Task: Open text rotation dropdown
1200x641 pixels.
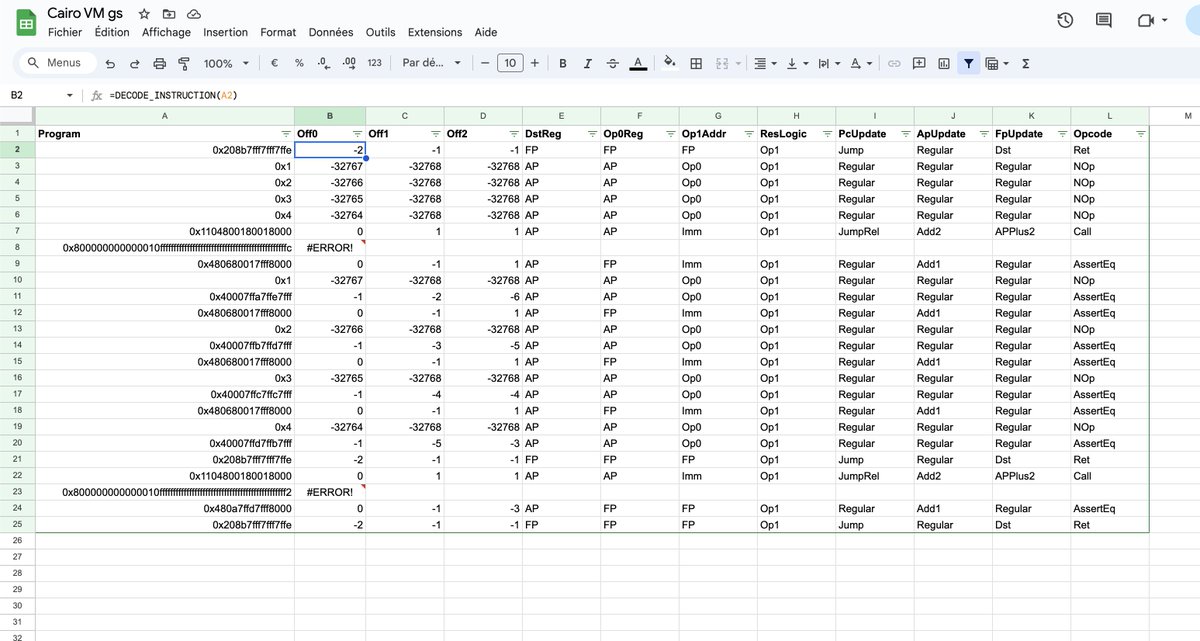Action: 860,63
